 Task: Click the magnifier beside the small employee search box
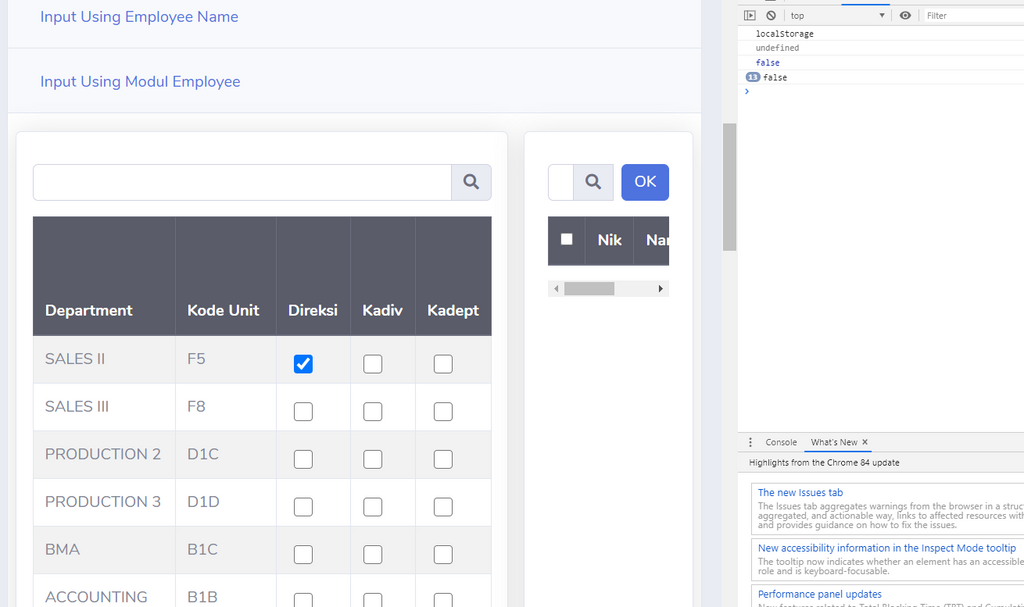(594, 182)
